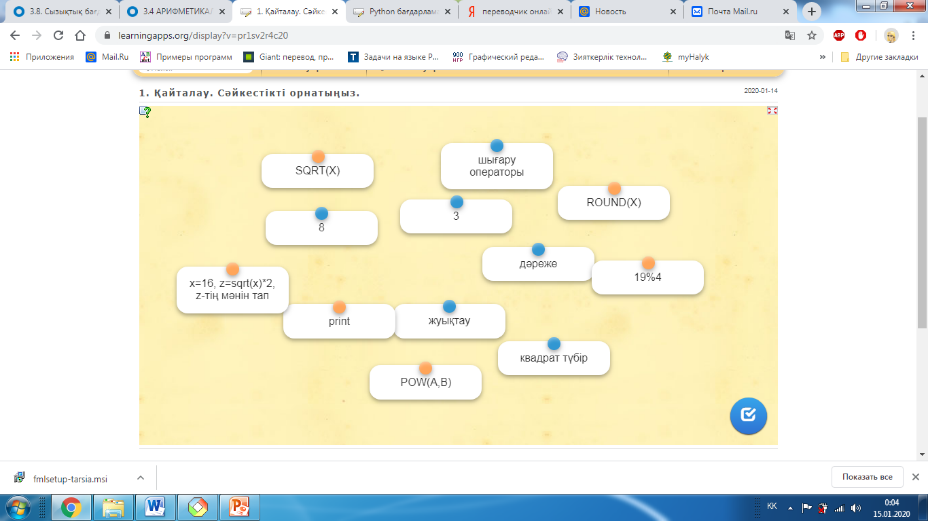Open the Chrome profile avatar
Image resolution: width=928 pixels, height=521 pixels.
pyautogui.click(x=891, y=36)
